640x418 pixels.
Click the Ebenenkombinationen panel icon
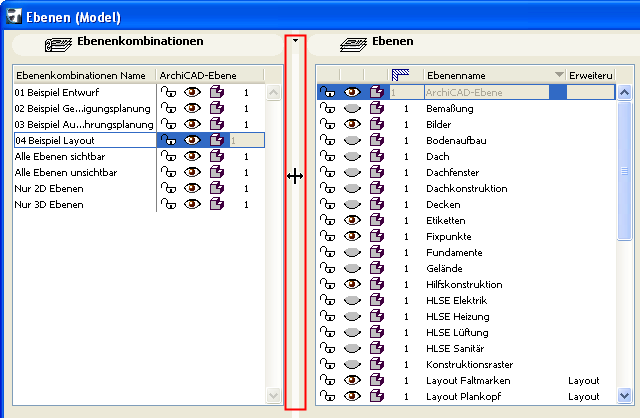(x=58, y=44)
